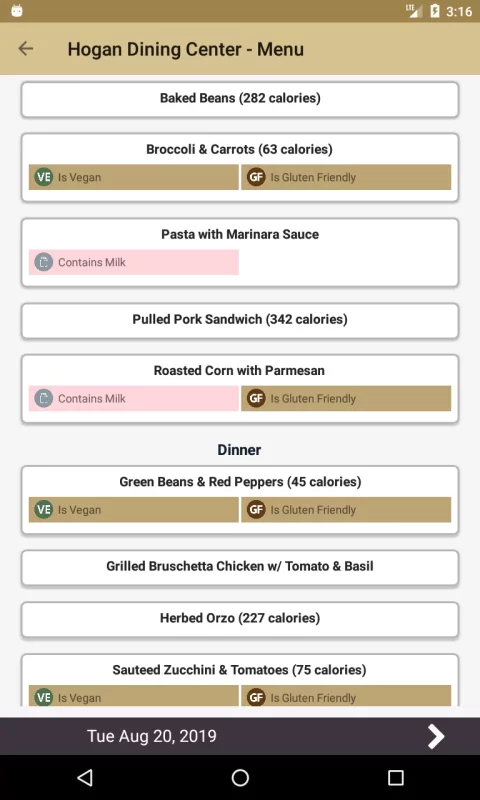This screenshot has height=800, width=480.
Task: Open the Pulled Pork Sandwich item
Action: [x=240, y=320]
